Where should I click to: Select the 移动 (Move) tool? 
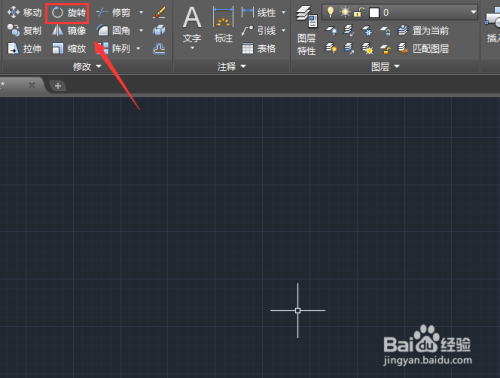coord(24,12)
